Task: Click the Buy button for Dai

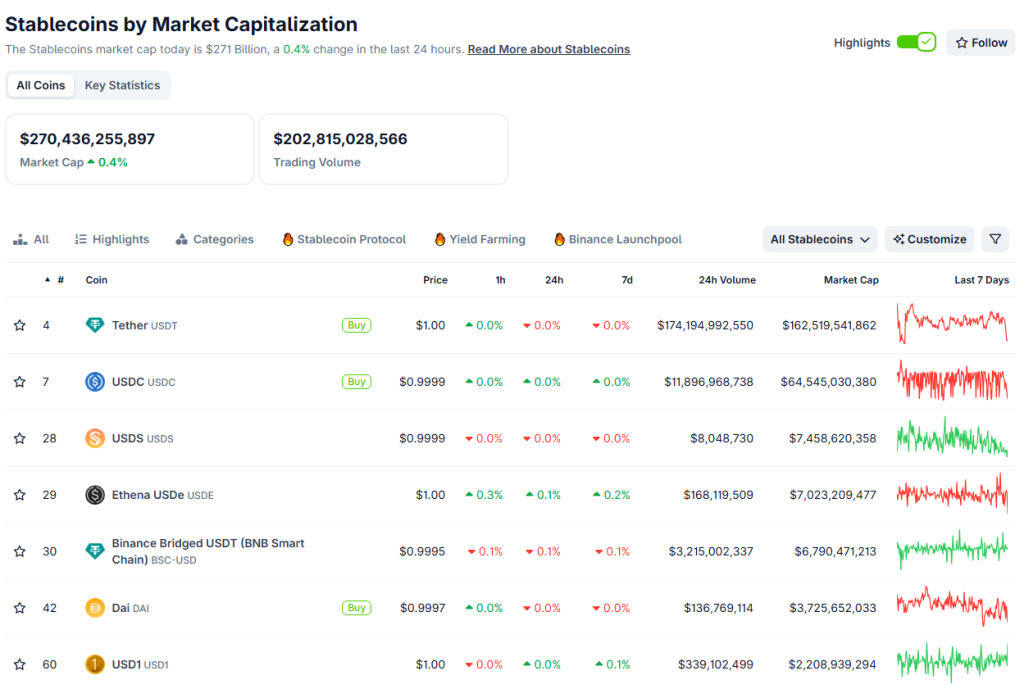Action: pyautogui.click(x=357, y=608)
